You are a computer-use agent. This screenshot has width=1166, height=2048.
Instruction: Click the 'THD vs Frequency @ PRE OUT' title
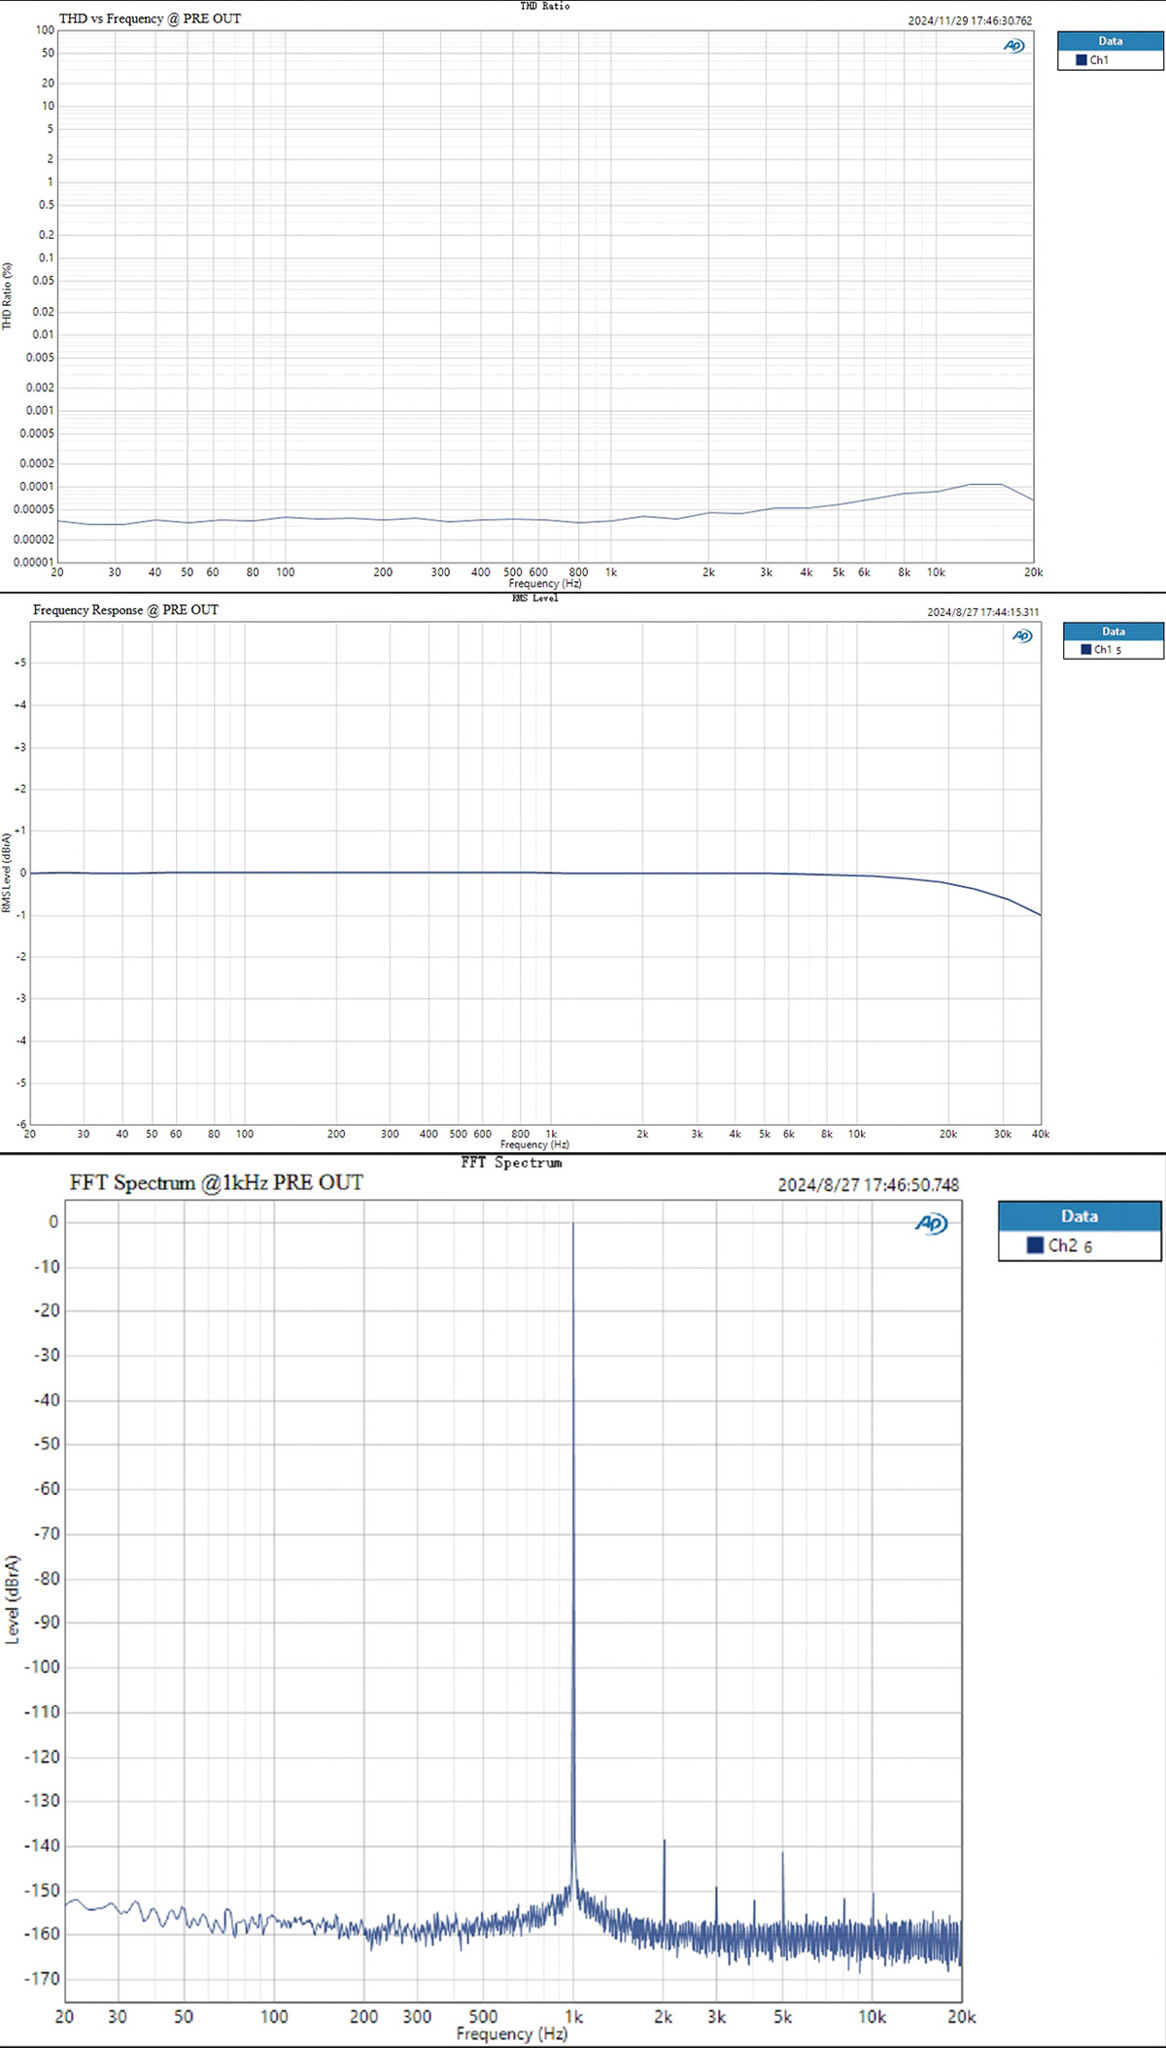coord(150,18)
